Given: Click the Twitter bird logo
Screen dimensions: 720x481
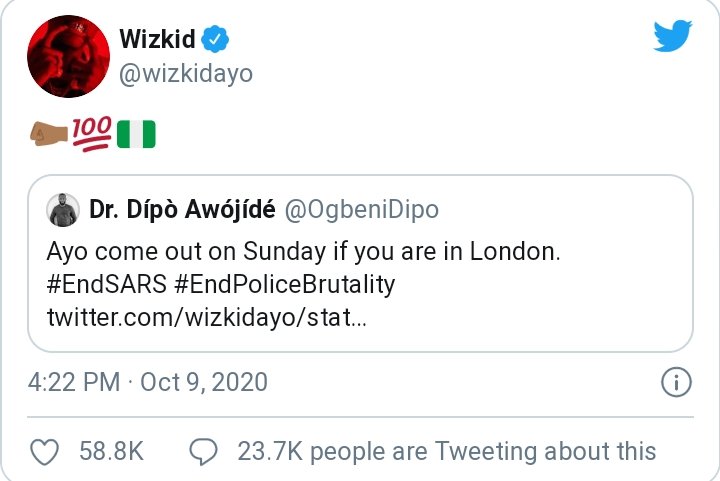Looking at the screenshot, I should pos(672,37).
